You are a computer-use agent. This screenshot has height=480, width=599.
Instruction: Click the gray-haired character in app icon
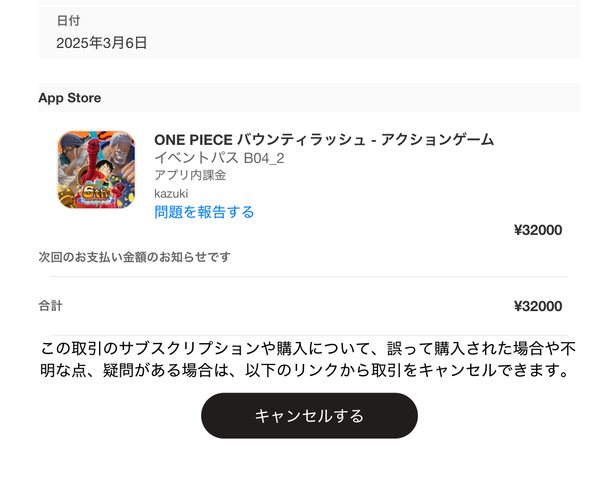[118, 151]
